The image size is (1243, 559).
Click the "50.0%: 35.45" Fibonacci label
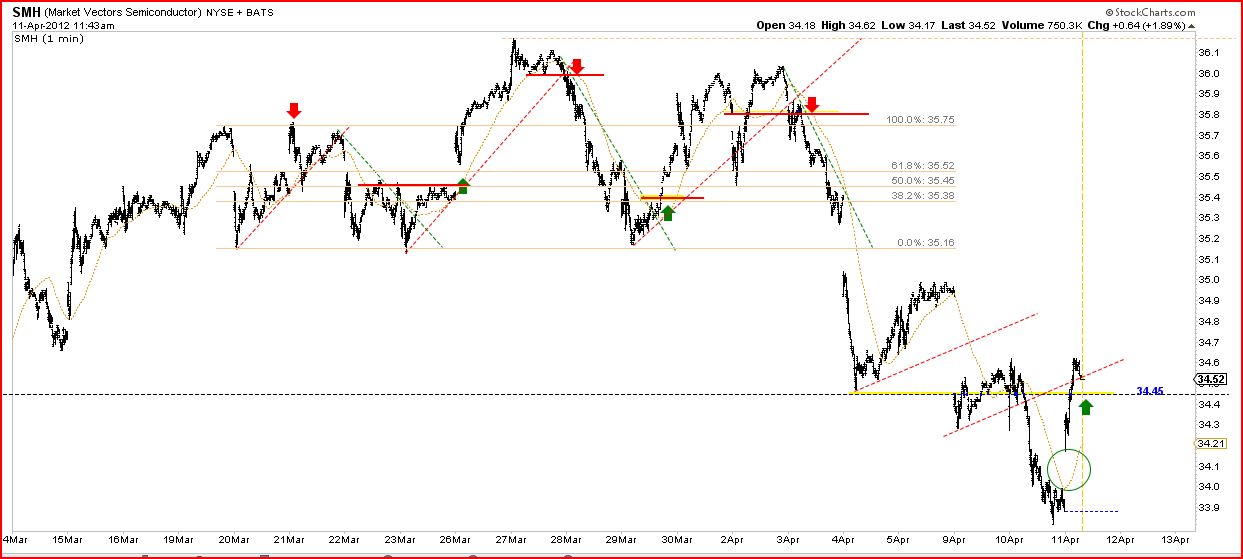[x=922, y=180]
